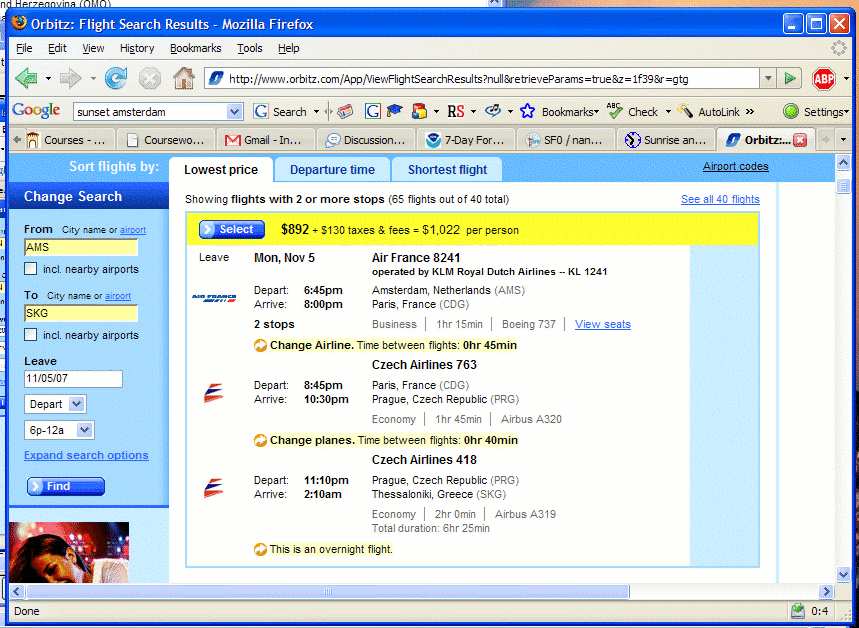The width and height of the screenshot is (859, 628).
Task: Open the Airport codes link
Action: [735, 166]
